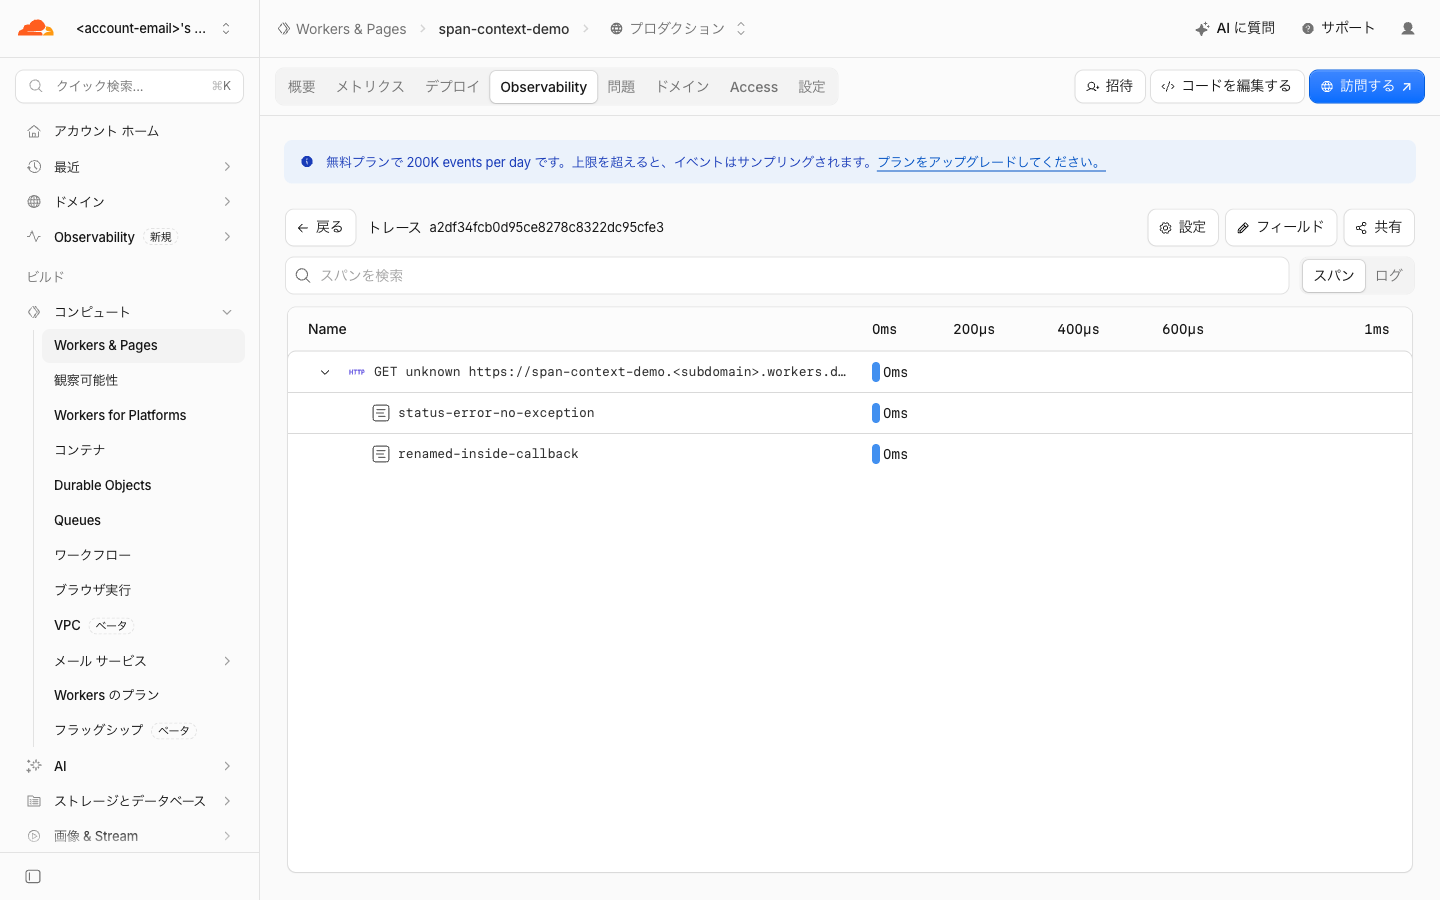Screen dimensions: 1440x900
Task: Open the account switcher dropdown
Action: pyautogui.click(x=226, y=28)
